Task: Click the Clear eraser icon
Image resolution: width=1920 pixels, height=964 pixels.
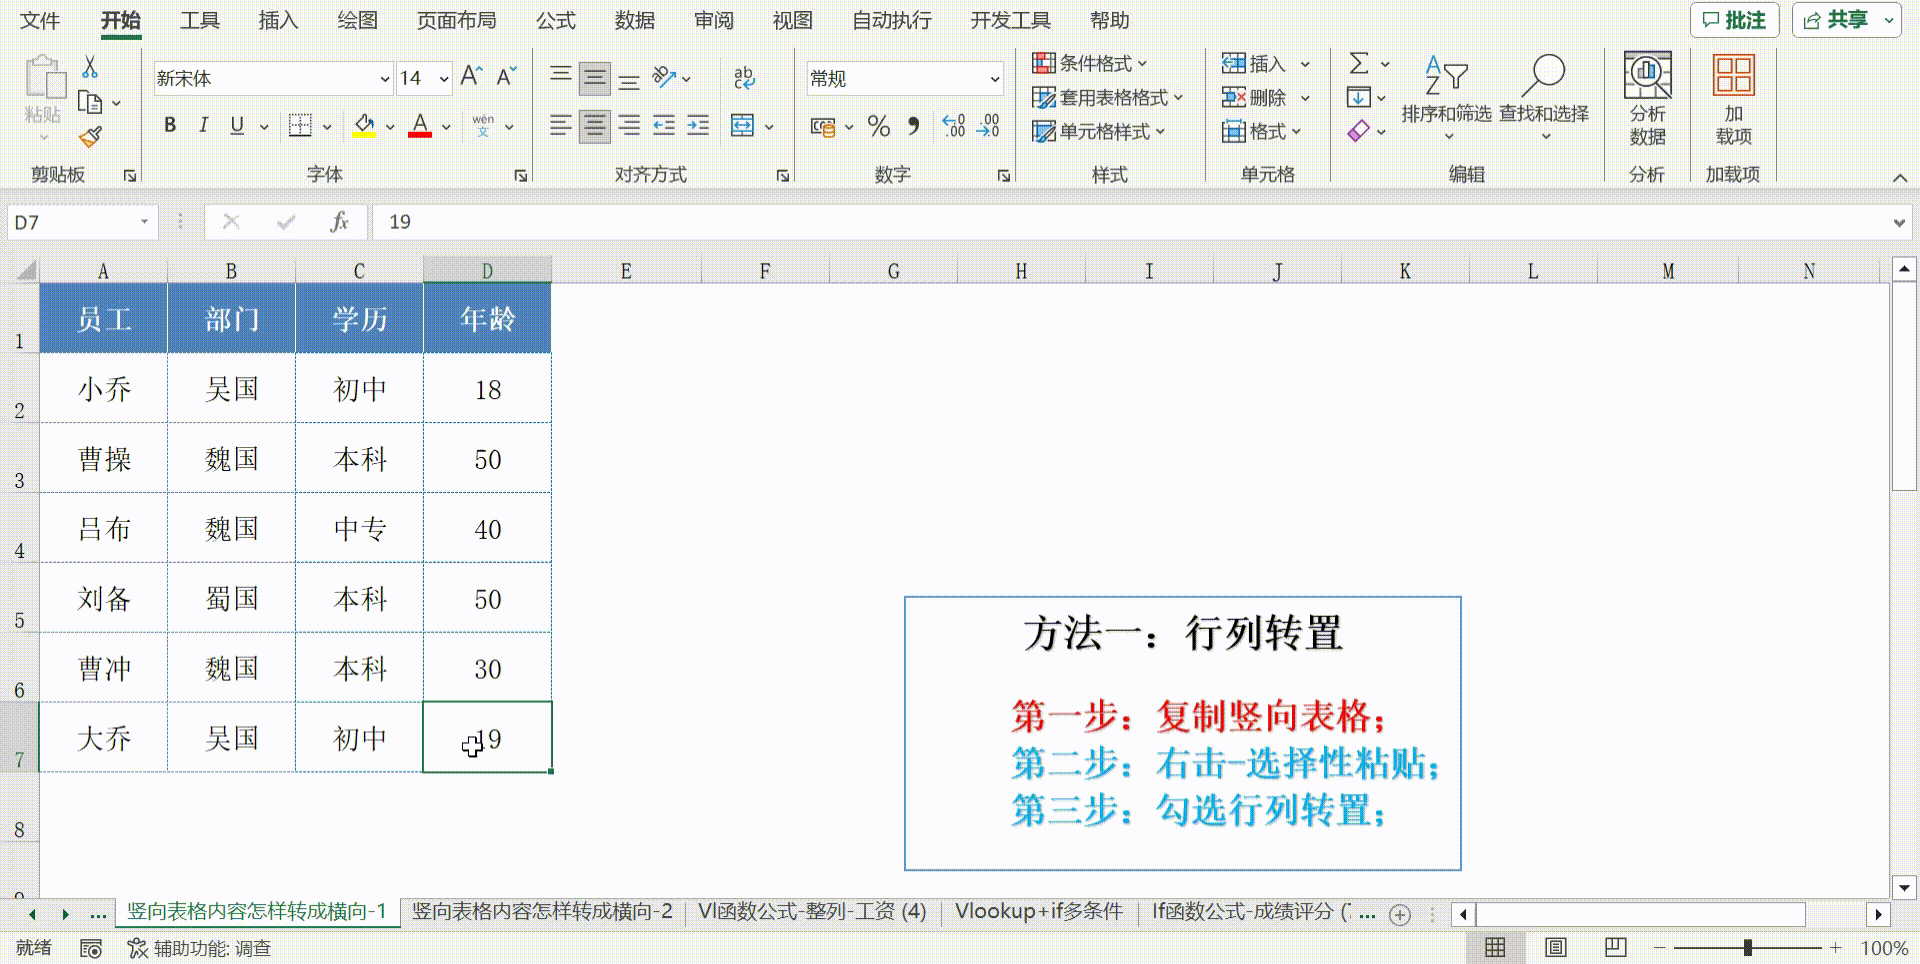Action: 1359,131
